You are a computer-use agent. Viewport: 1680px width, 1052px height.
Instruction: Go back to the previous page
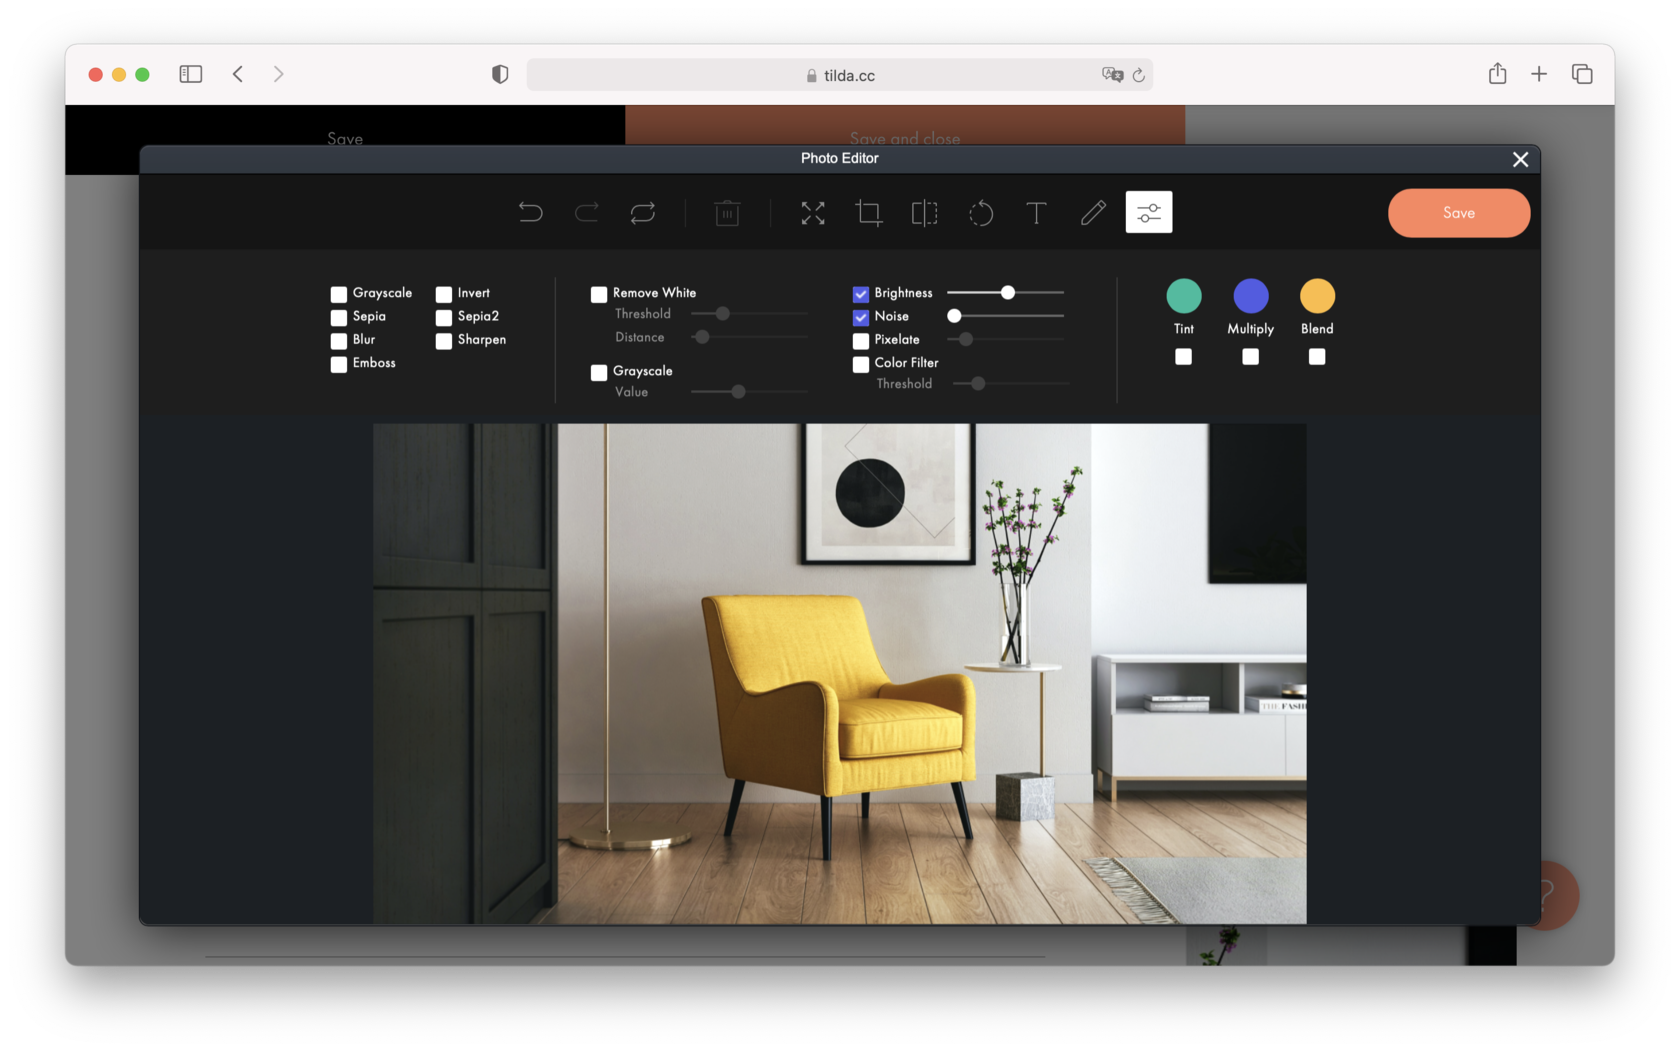click(238, 74)
